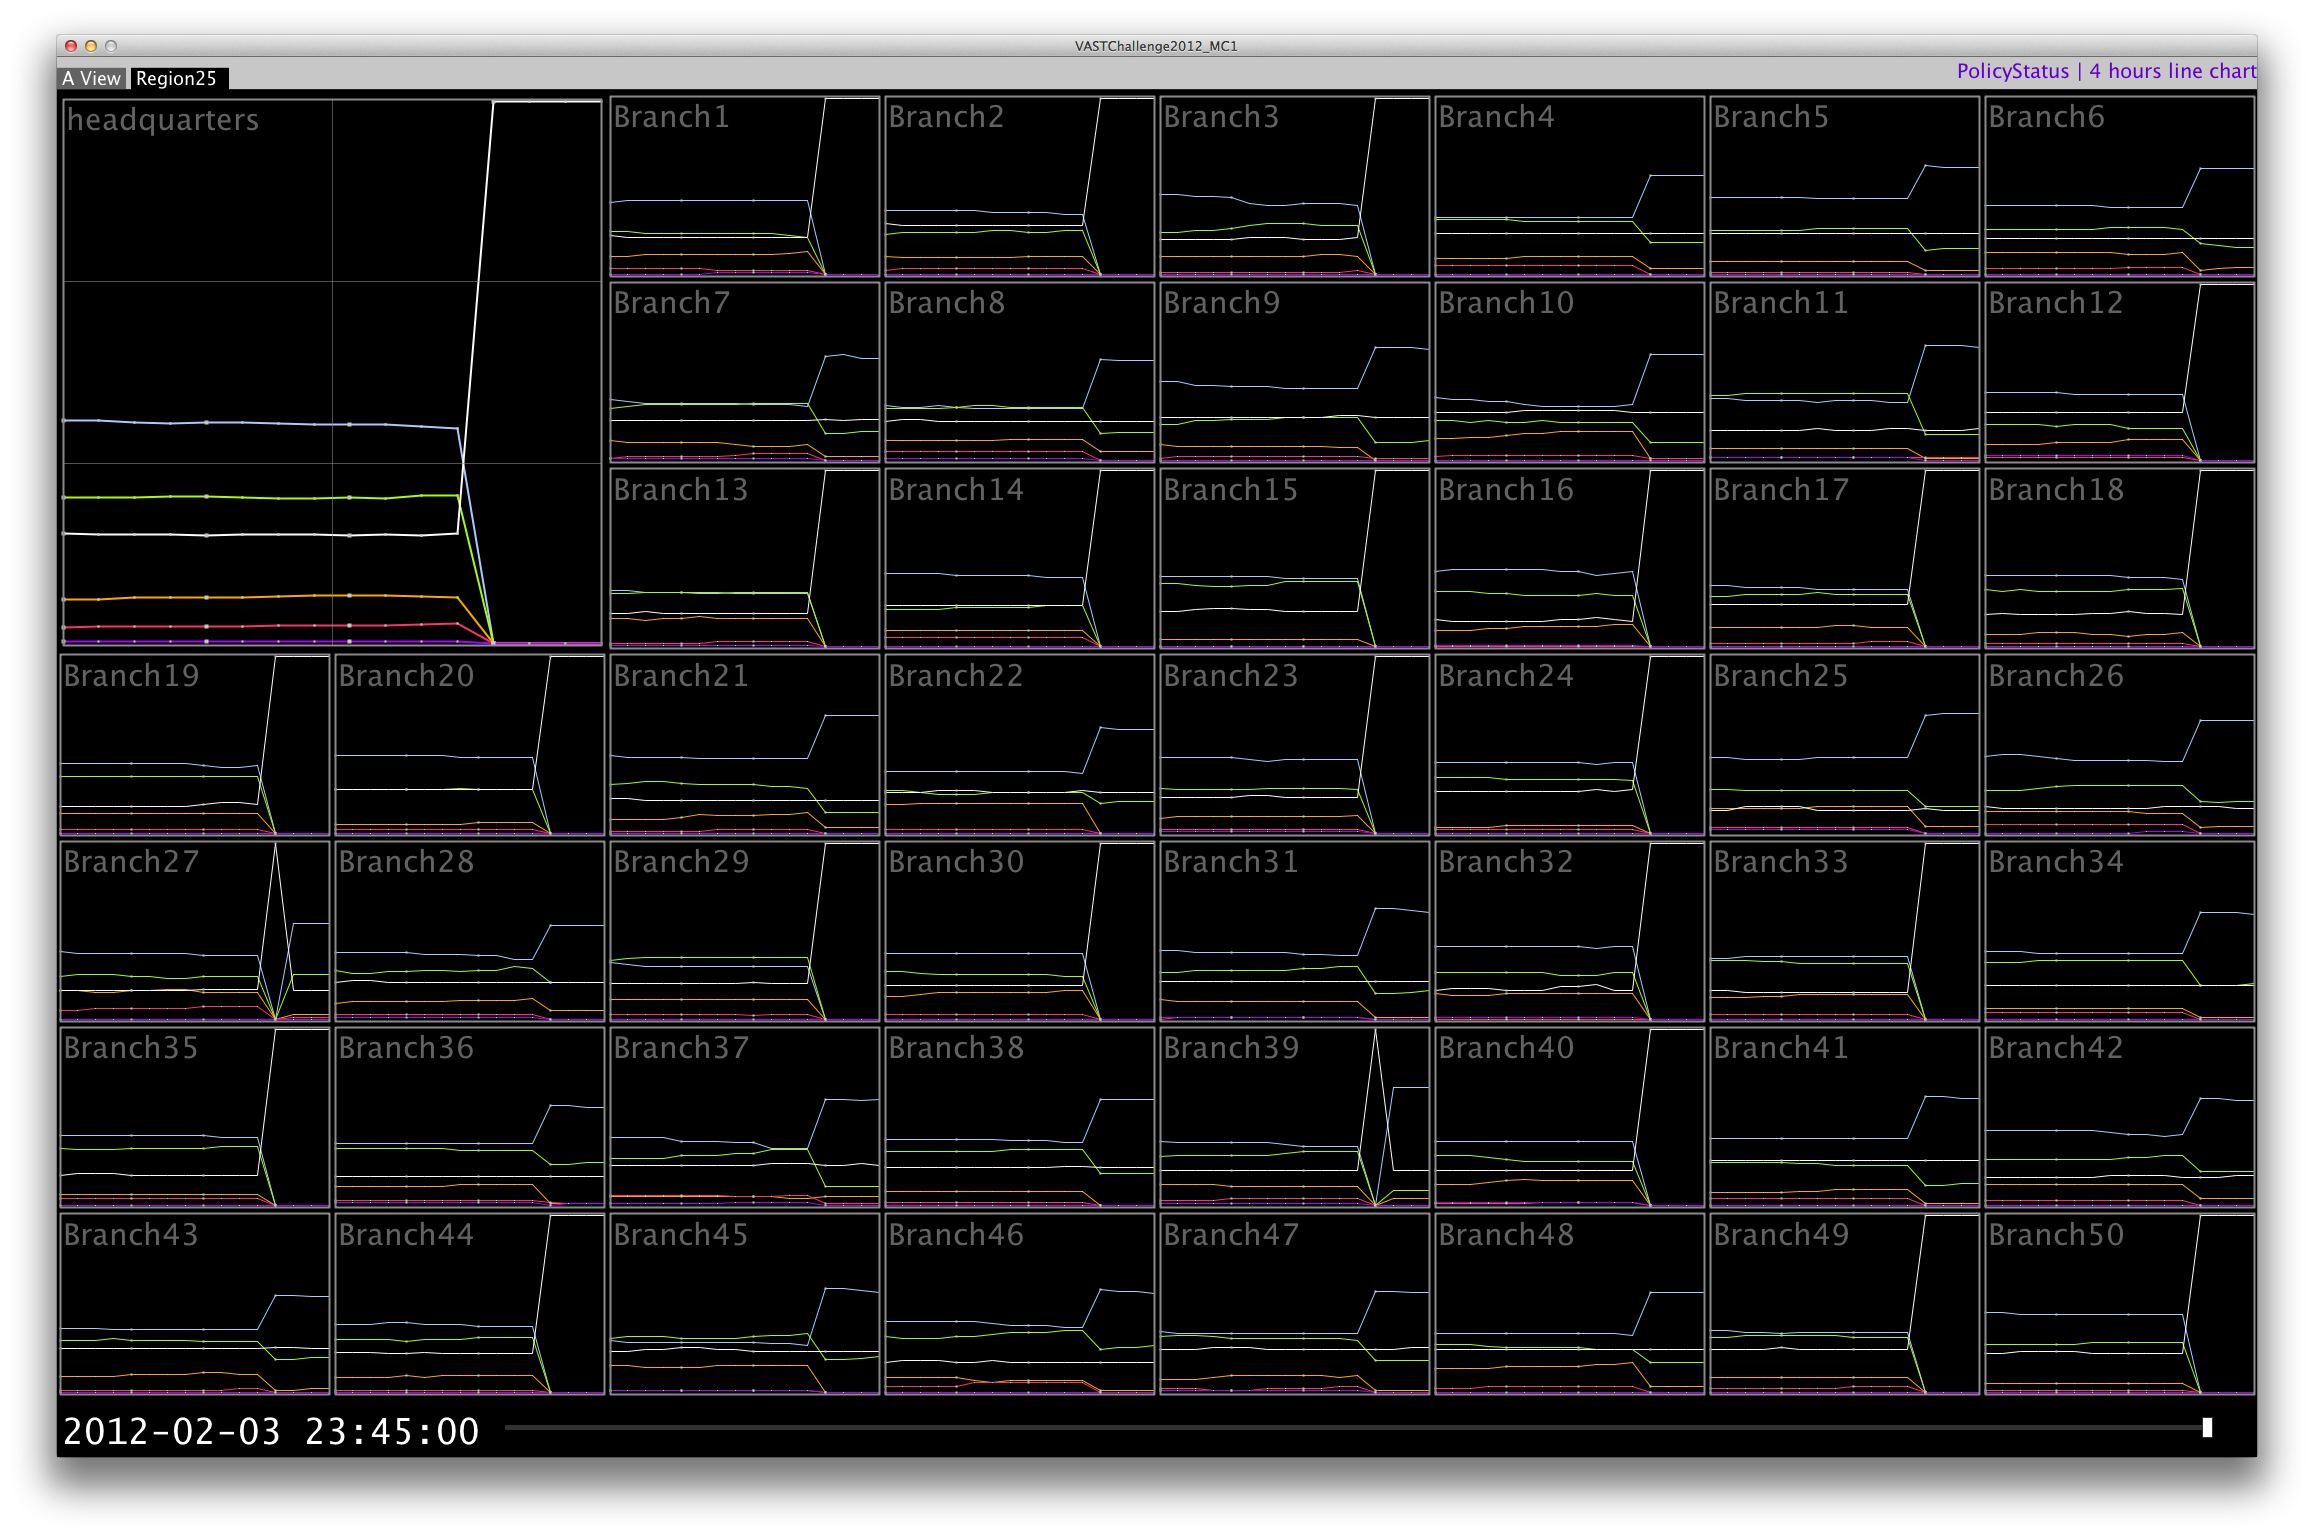Click the Branch25 chart tile
Image resolution: width=2314 pixels, height=1536 pixels.
[1845, 745]
